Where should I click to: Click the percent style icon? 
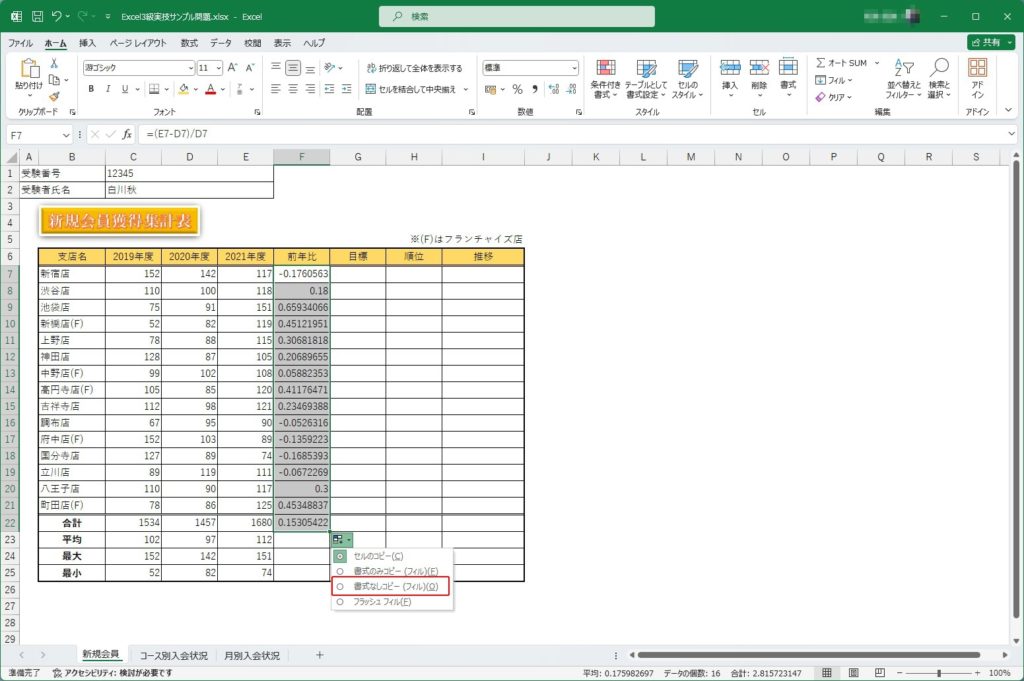click(x=517, y=89)
